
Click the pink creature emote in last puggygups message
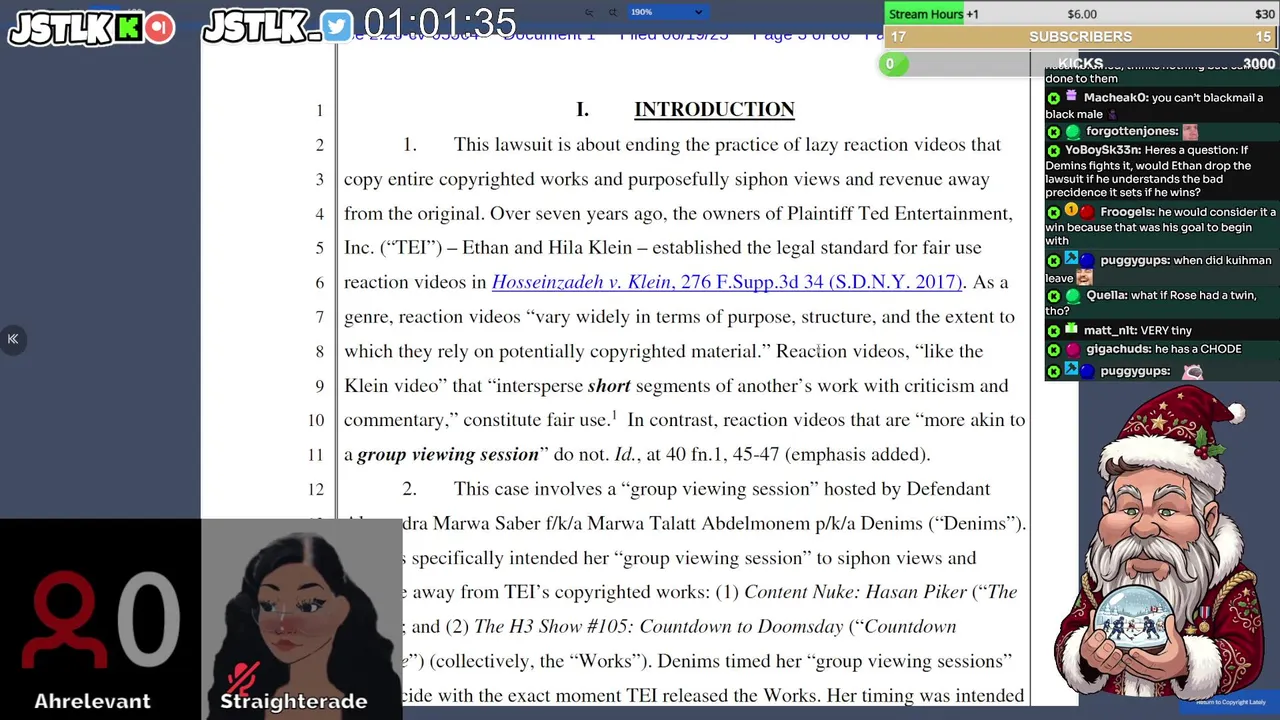1192,371
